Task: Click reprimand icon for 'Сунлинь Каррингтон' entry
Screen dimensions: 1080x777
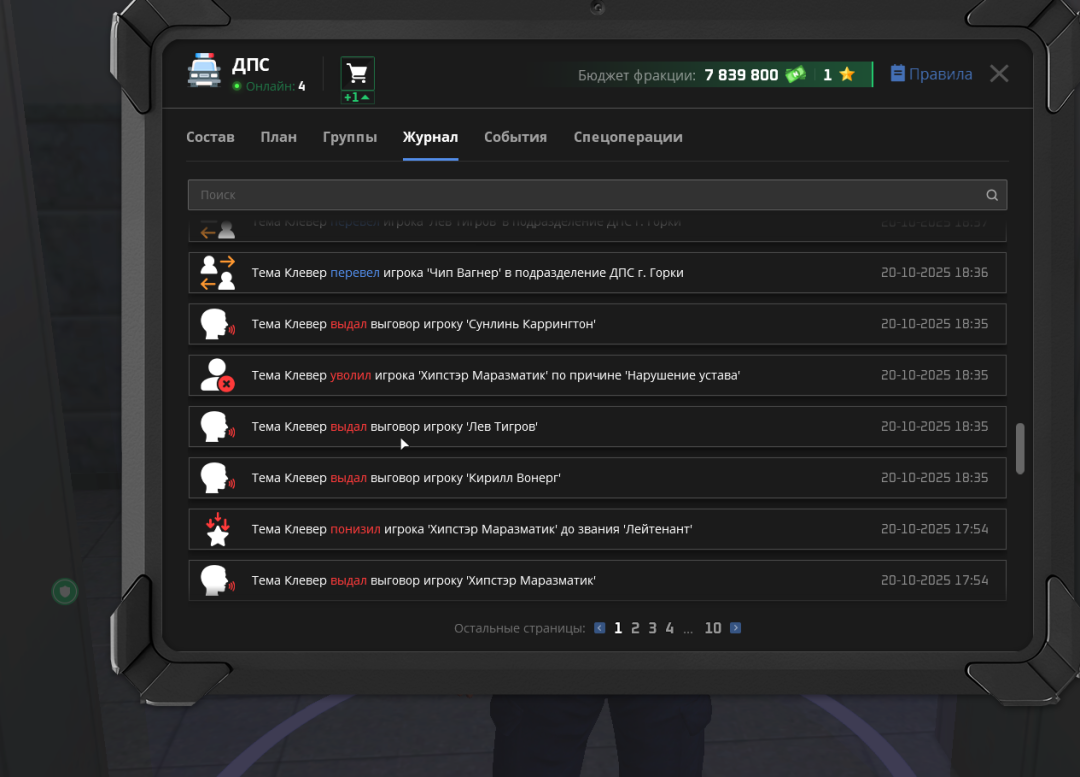Action: [x=217, y=324]
